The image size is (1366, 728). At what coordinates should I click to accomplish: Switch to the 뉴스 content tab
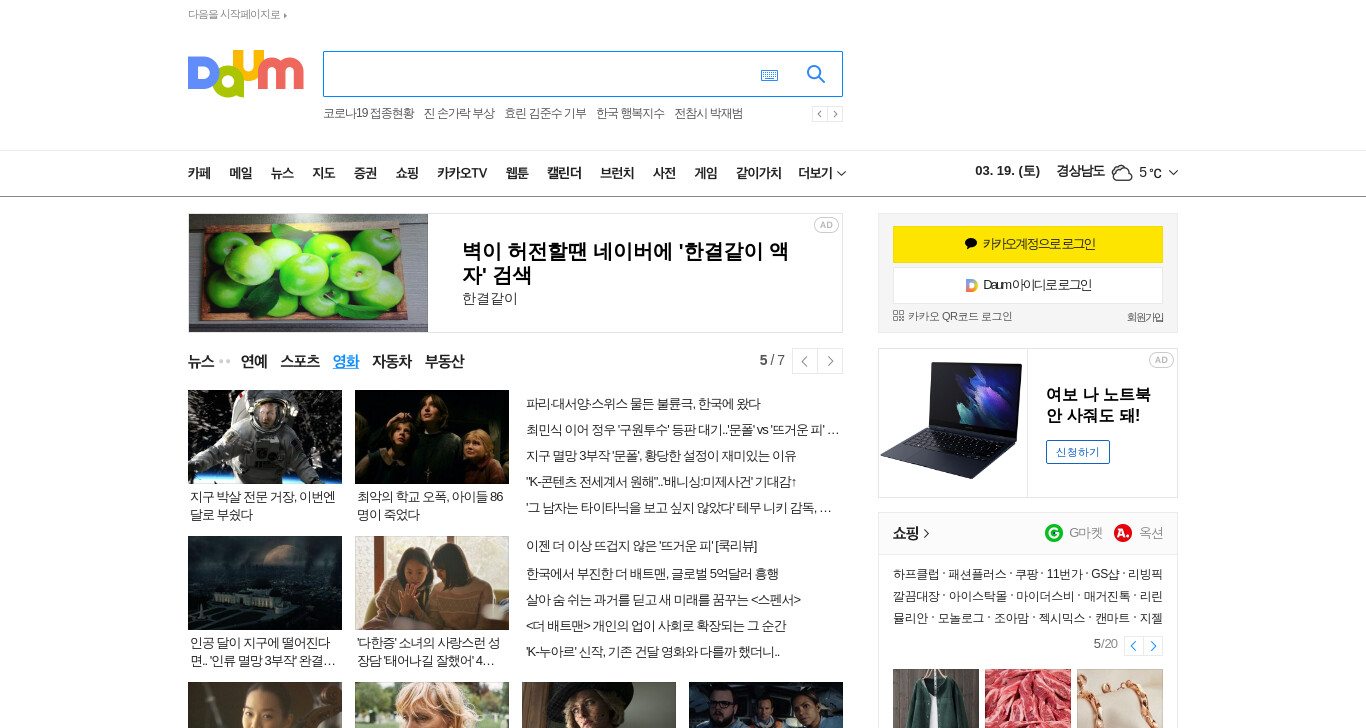point(201,361)
